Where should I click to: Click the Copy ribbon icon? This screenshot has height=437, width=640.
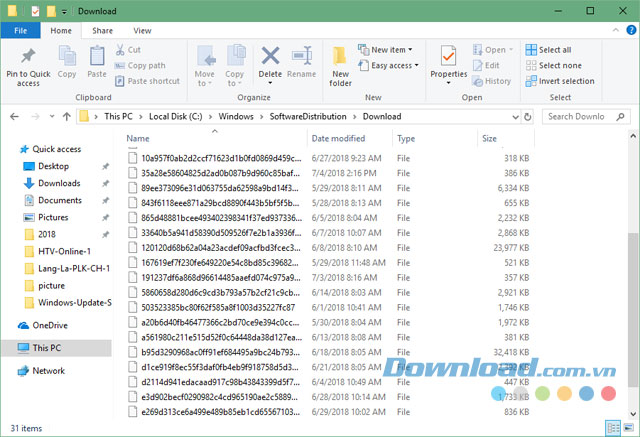pos(67,56)
